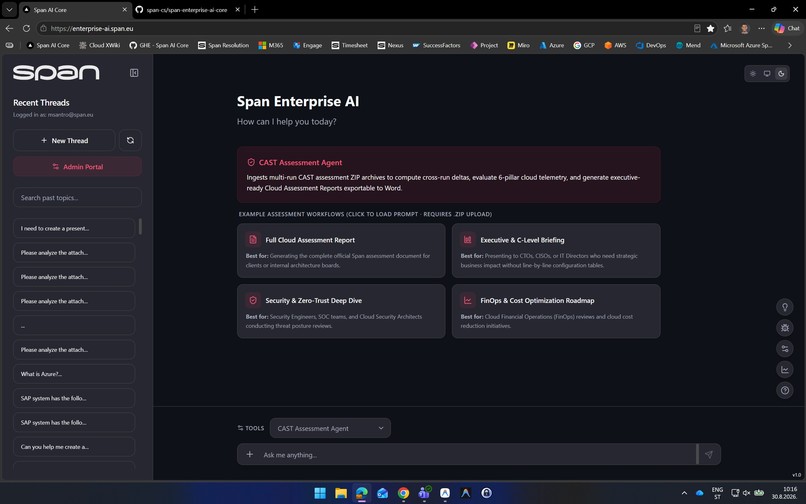Open browser settings and more menu

pos(761,28)
